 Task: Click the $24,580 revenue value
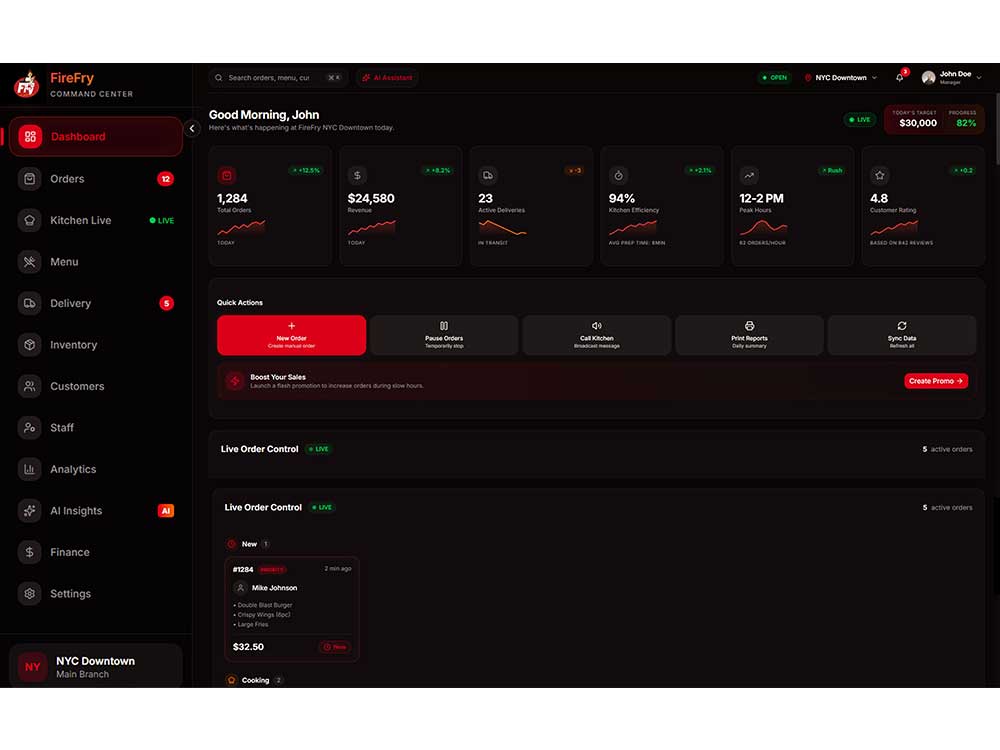[371, 198]
